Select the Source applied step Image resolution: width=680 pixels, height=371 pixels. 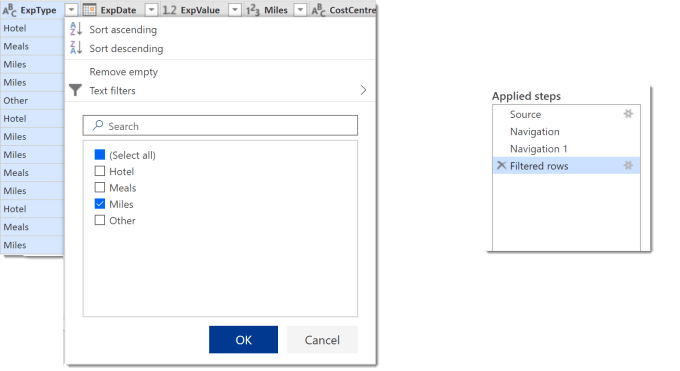(566, 115)
